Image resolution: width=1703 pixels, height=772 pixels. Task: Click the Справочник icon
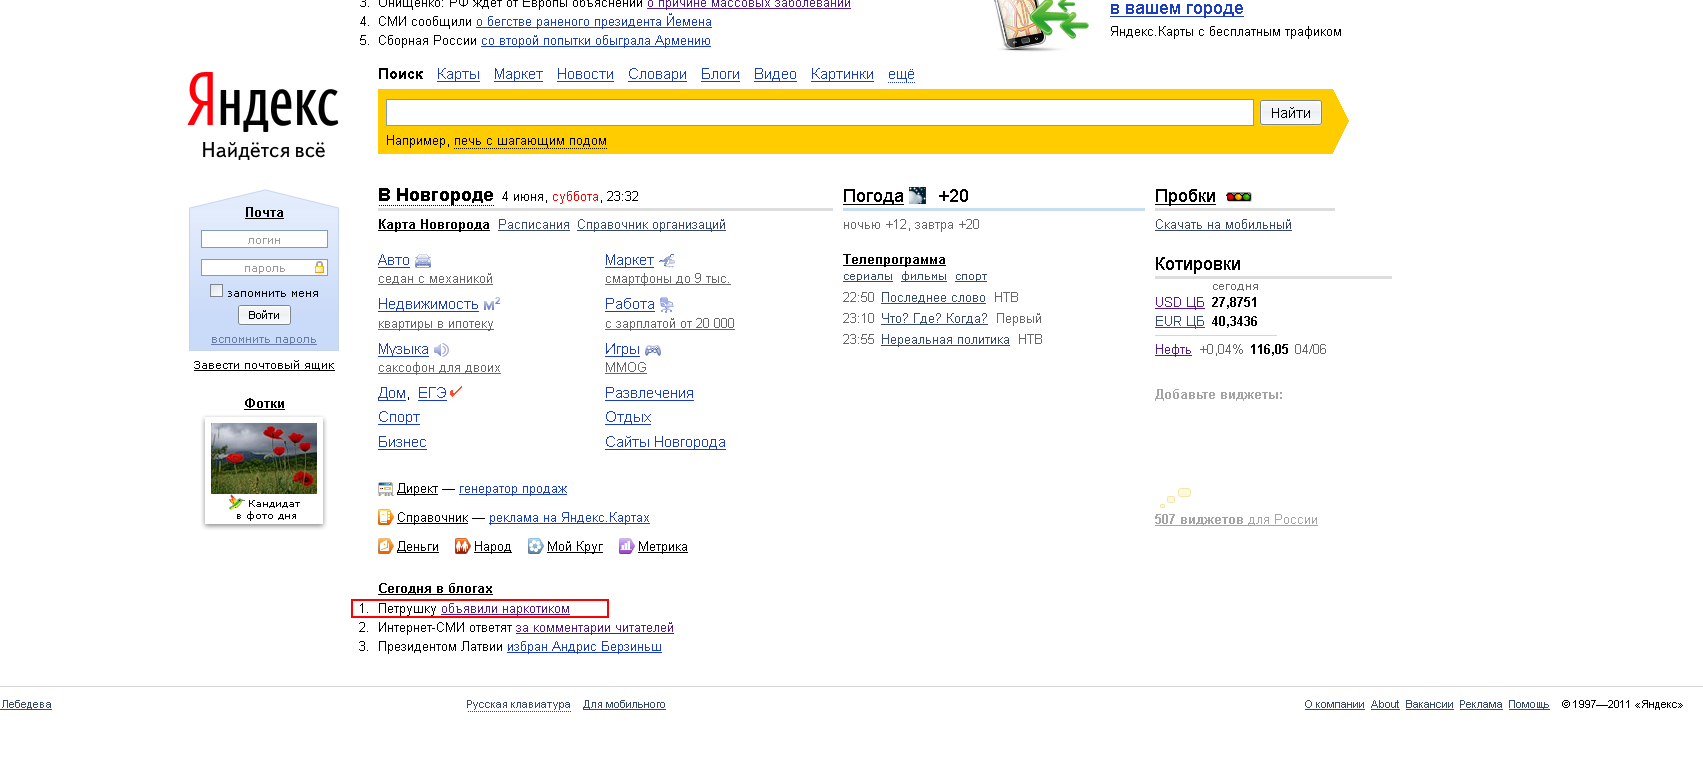(x=385, y=518)
